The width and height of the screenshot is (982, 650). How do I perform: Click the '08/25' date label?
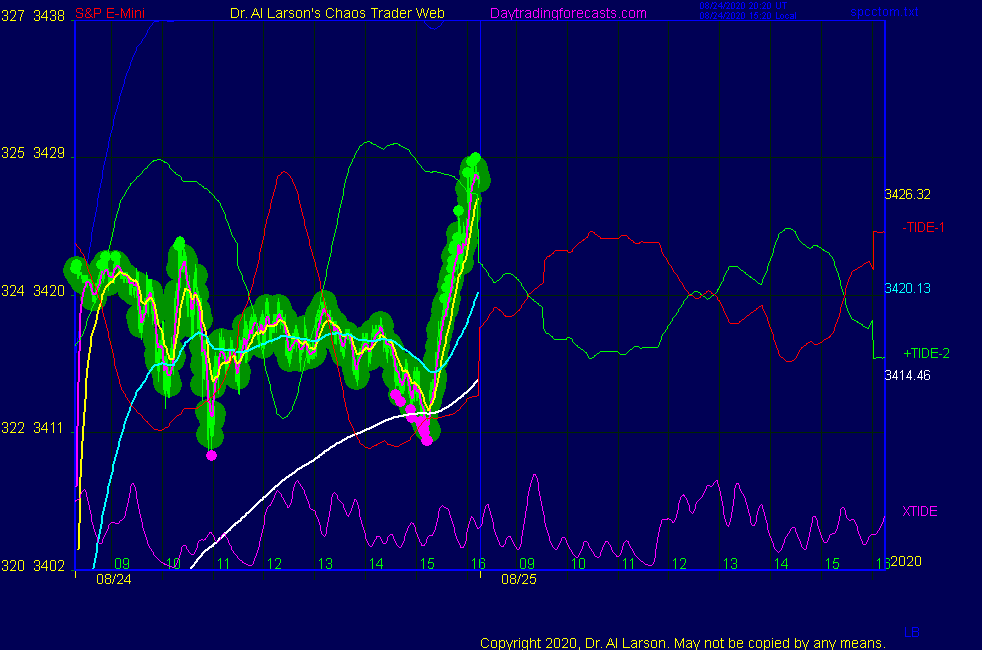coord(519,579)
